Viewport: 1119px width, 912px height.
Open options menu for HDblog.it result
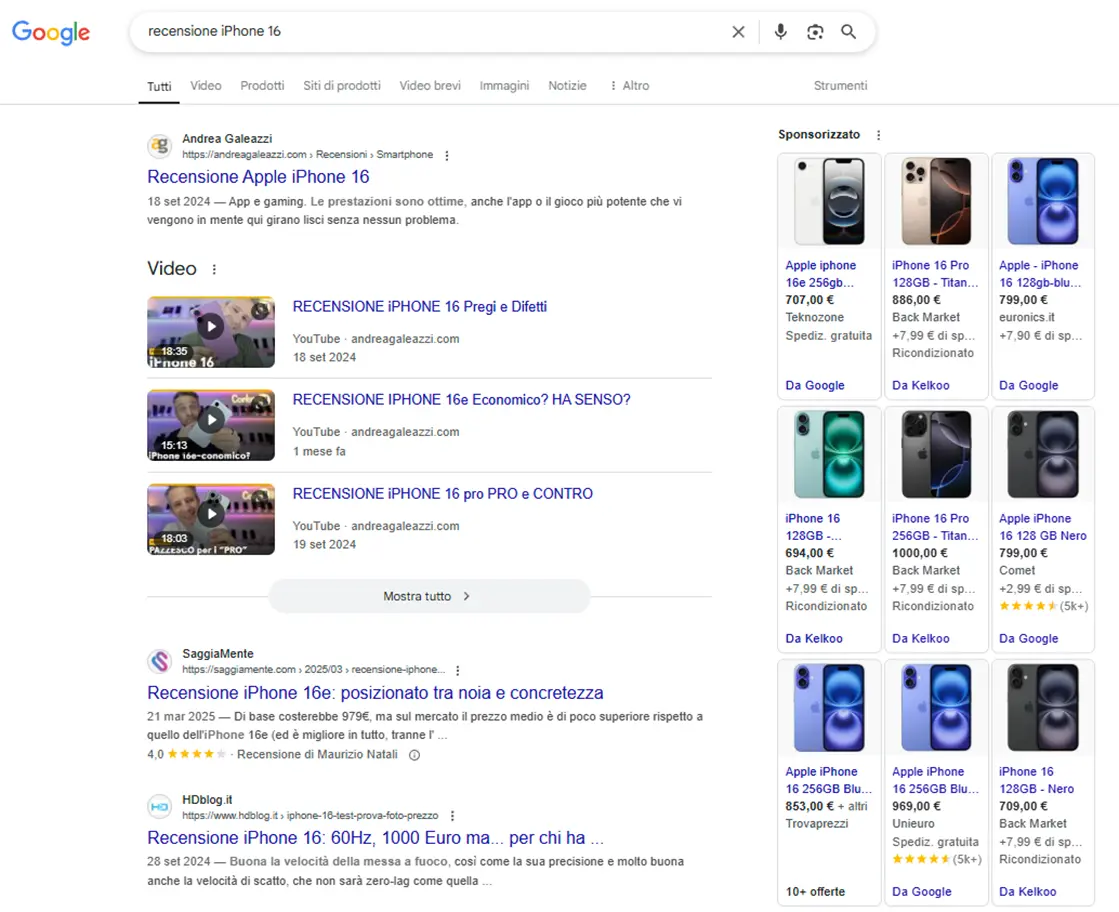pos(452,816)
